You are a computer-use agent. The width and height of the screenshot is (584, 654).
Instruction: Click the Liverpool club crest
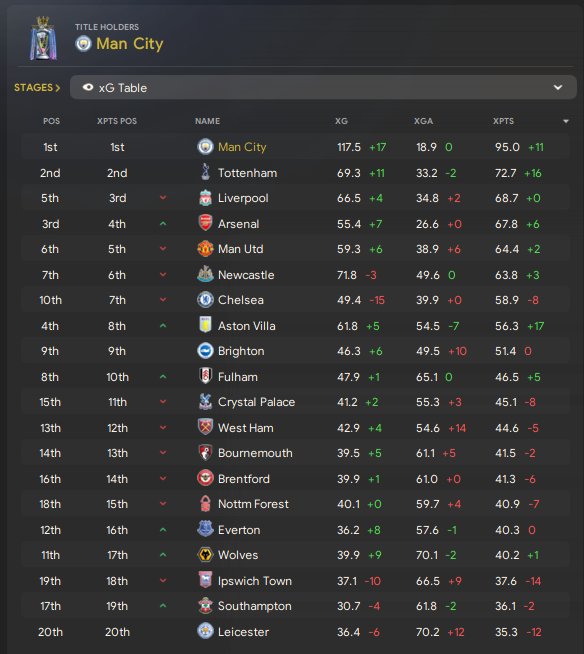pyautogui.click(x=205, y=198)
